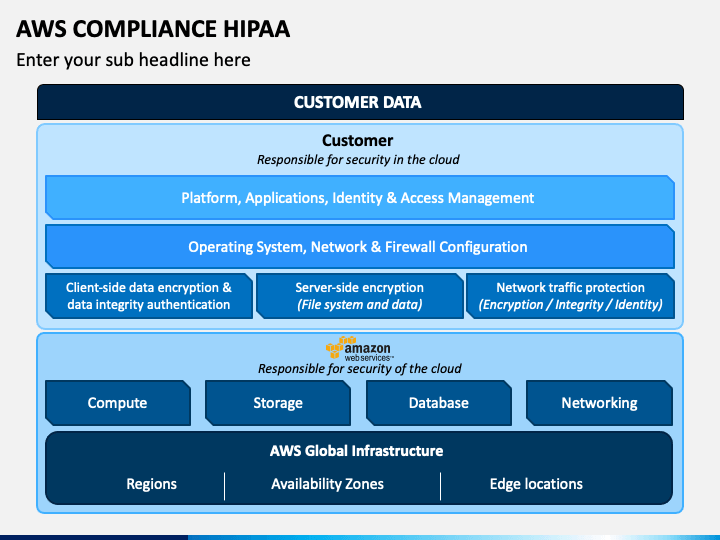Select Network traffic protection box
Viewport: 720px width, 540px height.
[570, 296]
